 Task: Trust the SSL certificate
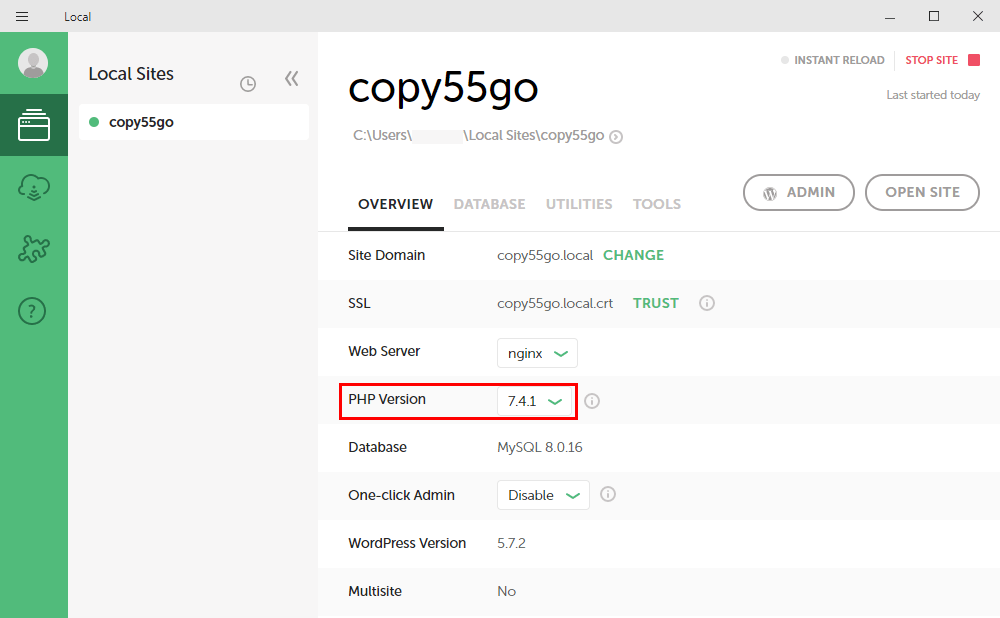point(656,303)
